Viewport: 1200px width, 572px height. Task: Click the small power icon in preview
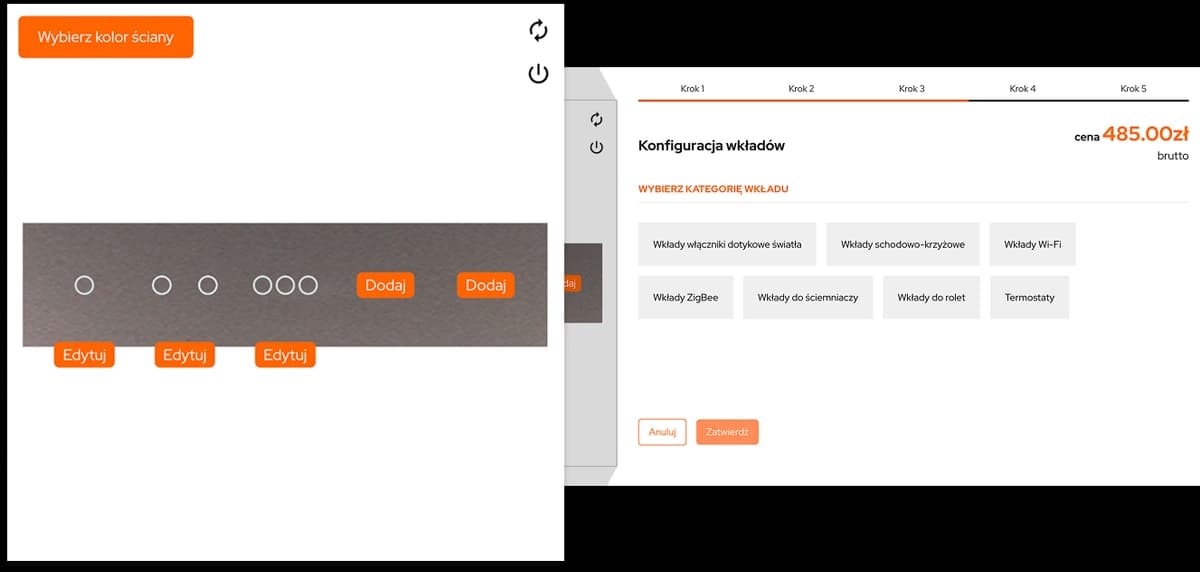pos(597,147)
